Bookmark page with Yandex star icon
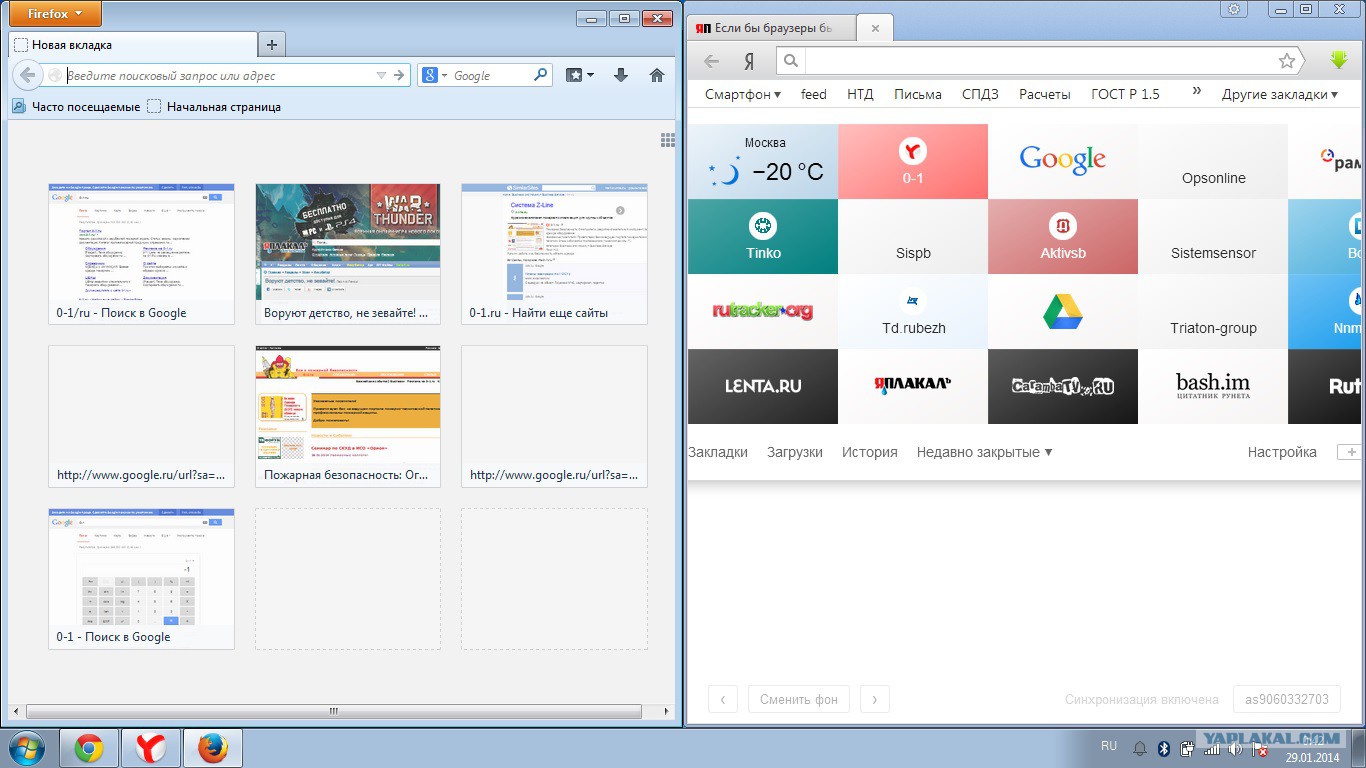The image size is (1366, 768). pos(1287,61)
